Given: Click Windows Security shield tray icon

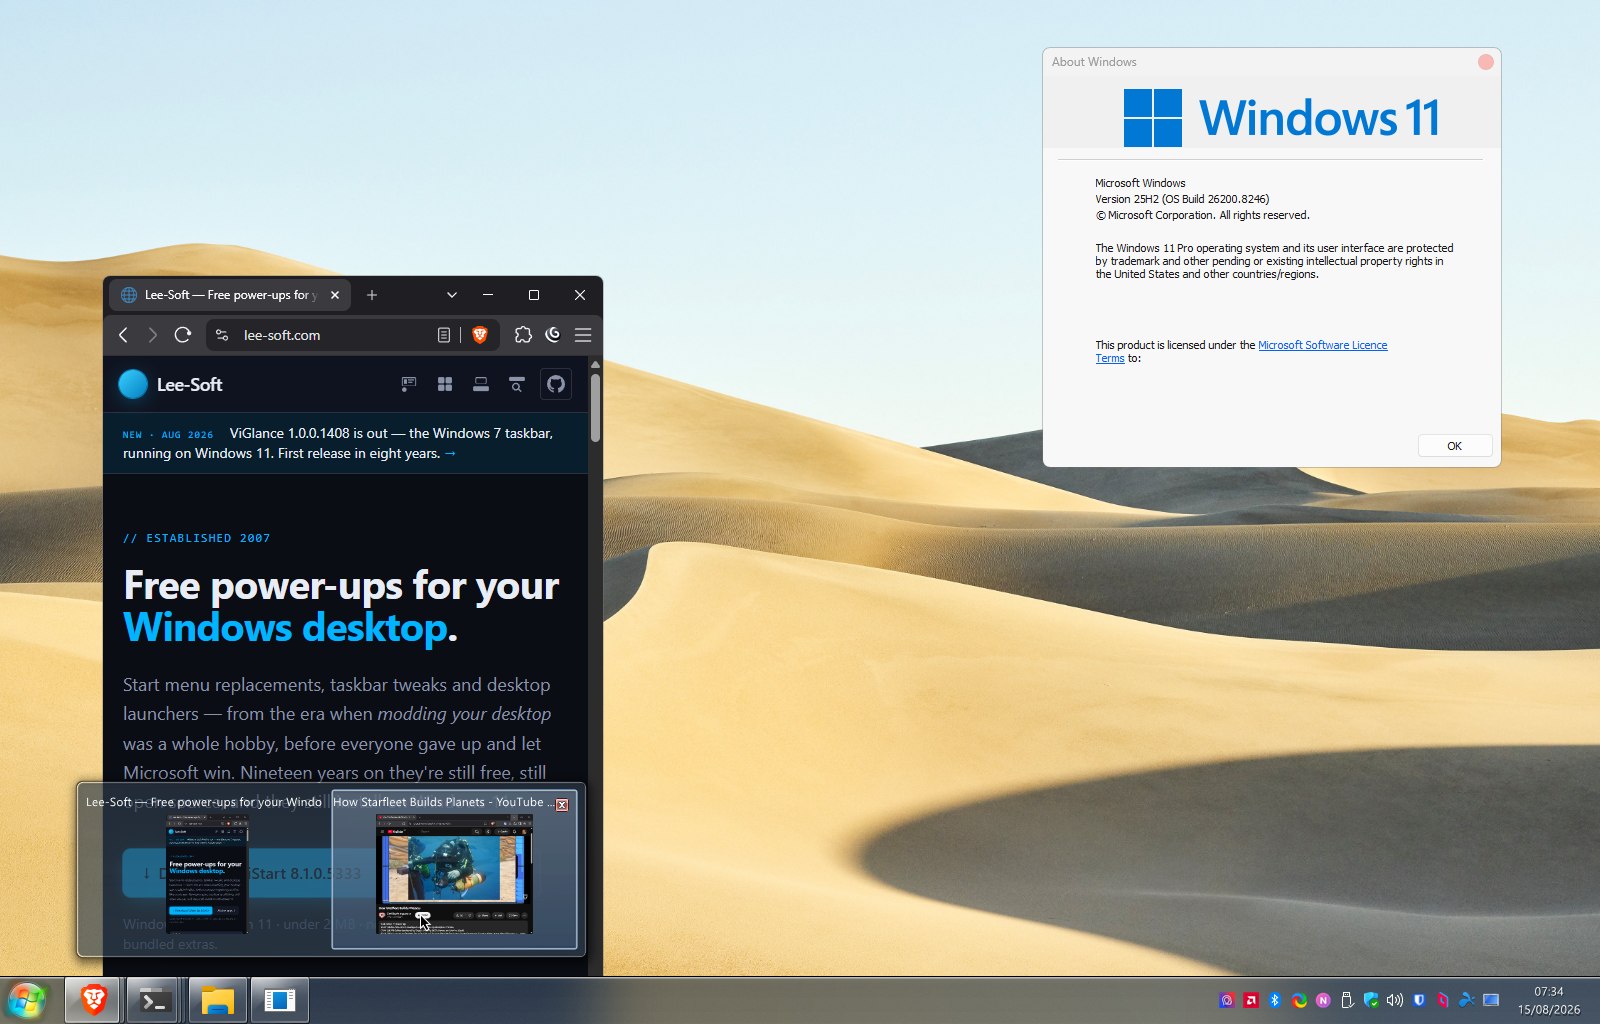Looking at the screenshot, I should pos(1371,1000).
